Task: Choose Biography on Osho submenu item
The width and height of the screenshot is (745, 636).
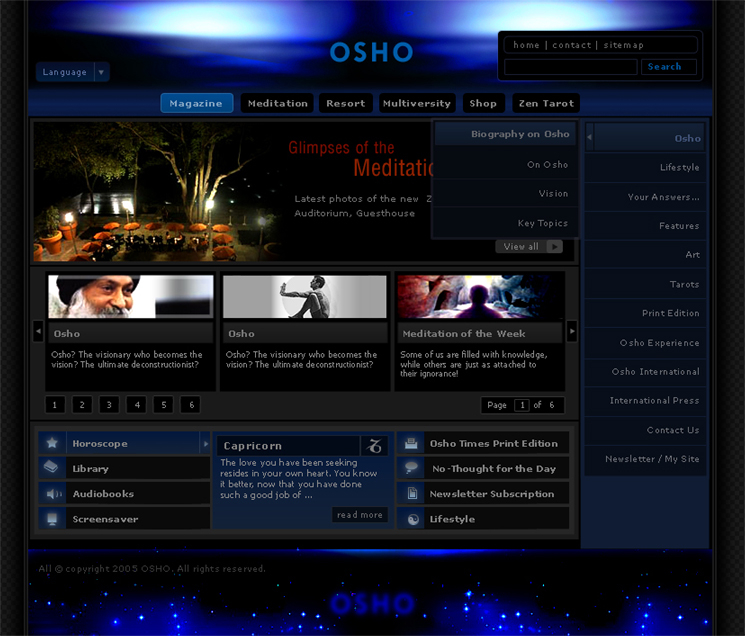Action: (505, 134)
